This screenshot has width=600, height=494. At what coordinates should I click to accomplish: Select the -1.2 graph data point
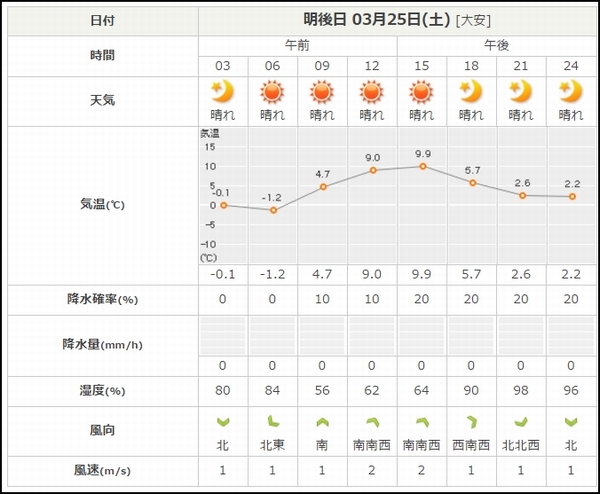(x=273, y=210)
